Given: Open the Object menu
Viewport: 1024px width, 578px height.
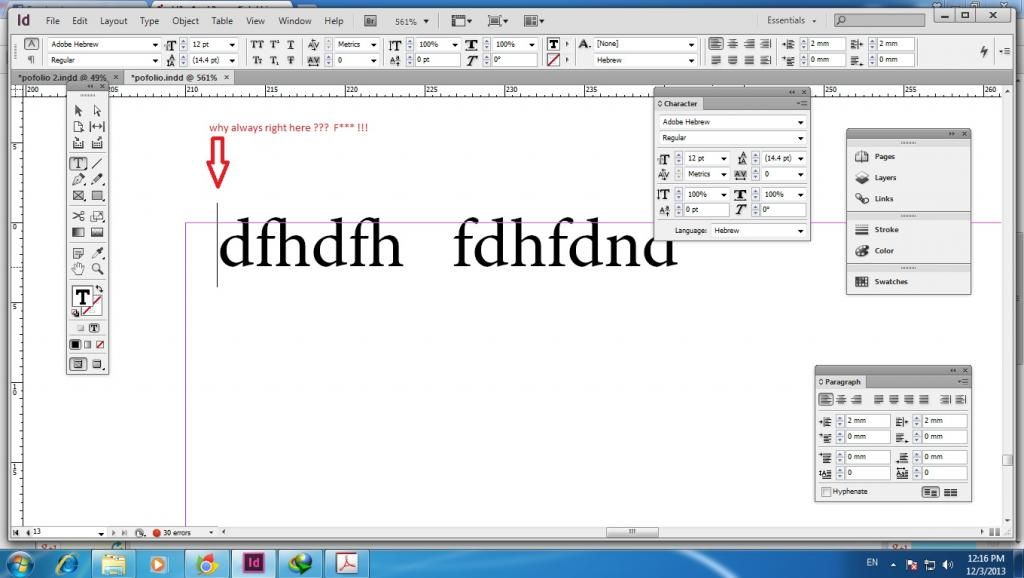Looking at the screenshot, I should (185, 21).
